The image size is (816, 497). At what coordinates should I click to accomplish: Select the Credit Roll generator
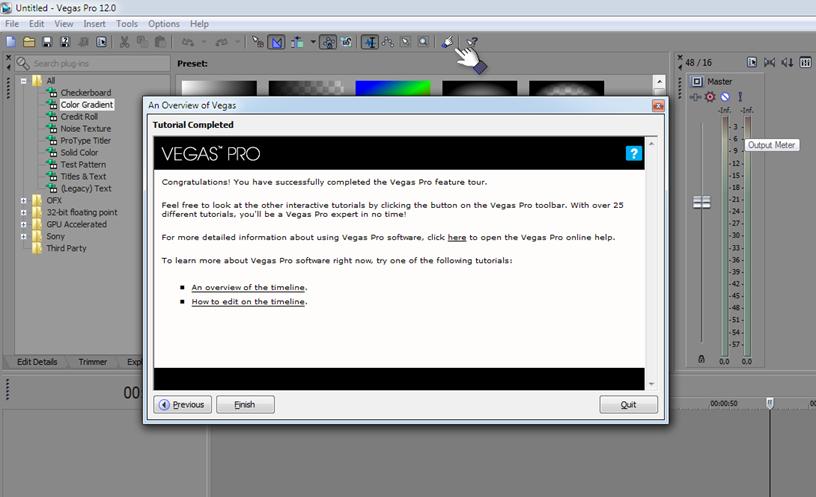(79, 117)
